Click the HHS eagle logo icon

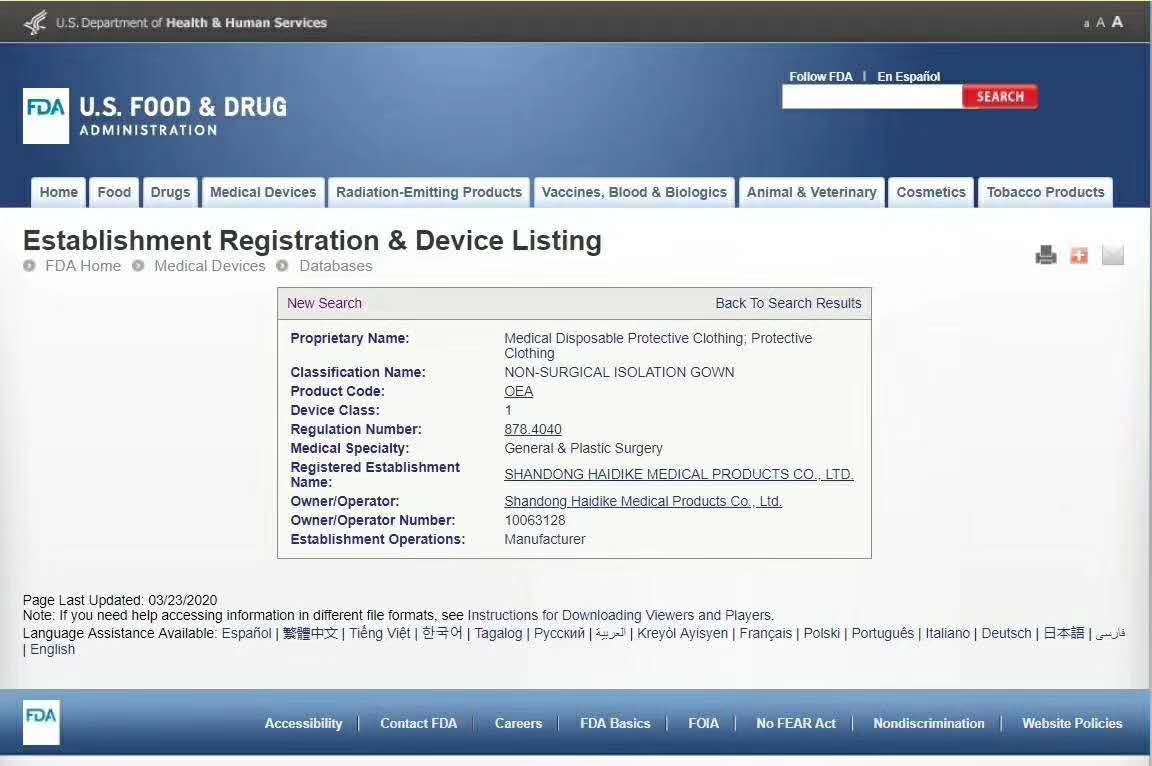point(35,23)
